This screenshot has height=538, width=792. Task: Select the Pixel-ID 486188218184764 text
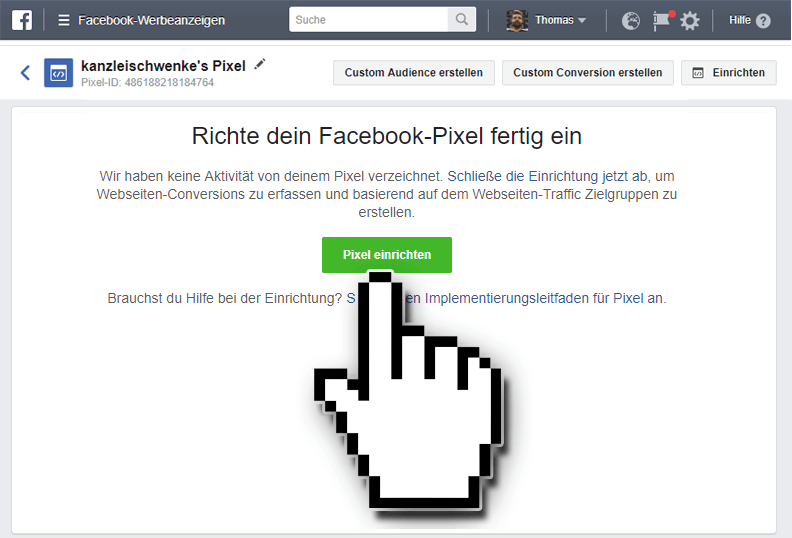pyautogui.click(x=147, y=82)
